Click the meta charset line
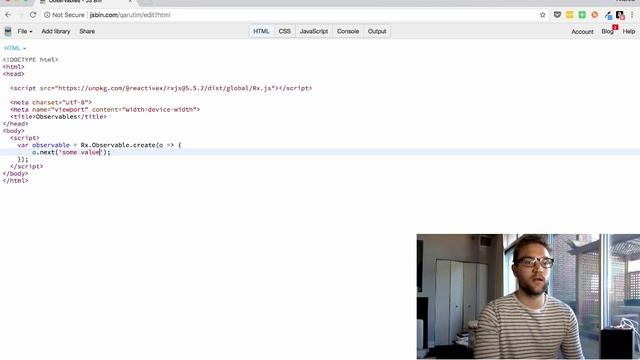The image size is (640, 360). click(x=51, y=102)
